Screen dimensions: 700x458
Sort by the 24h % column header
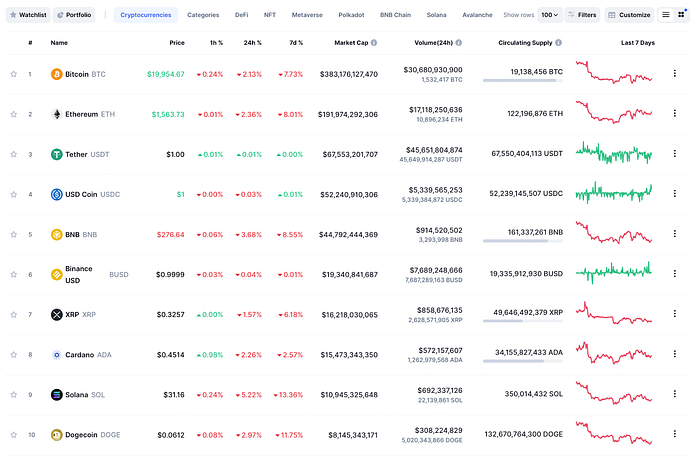click(252, 43)
